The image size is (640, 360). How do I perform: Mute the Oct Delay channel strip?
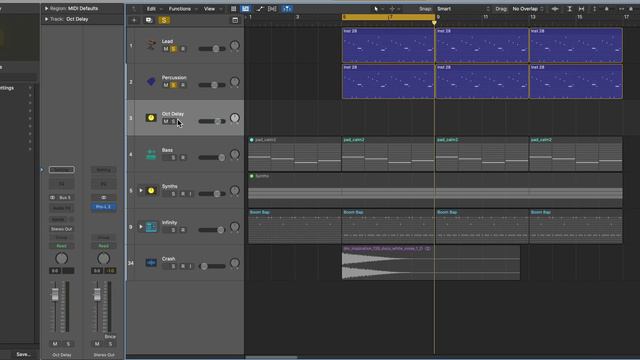click(55, 344)
